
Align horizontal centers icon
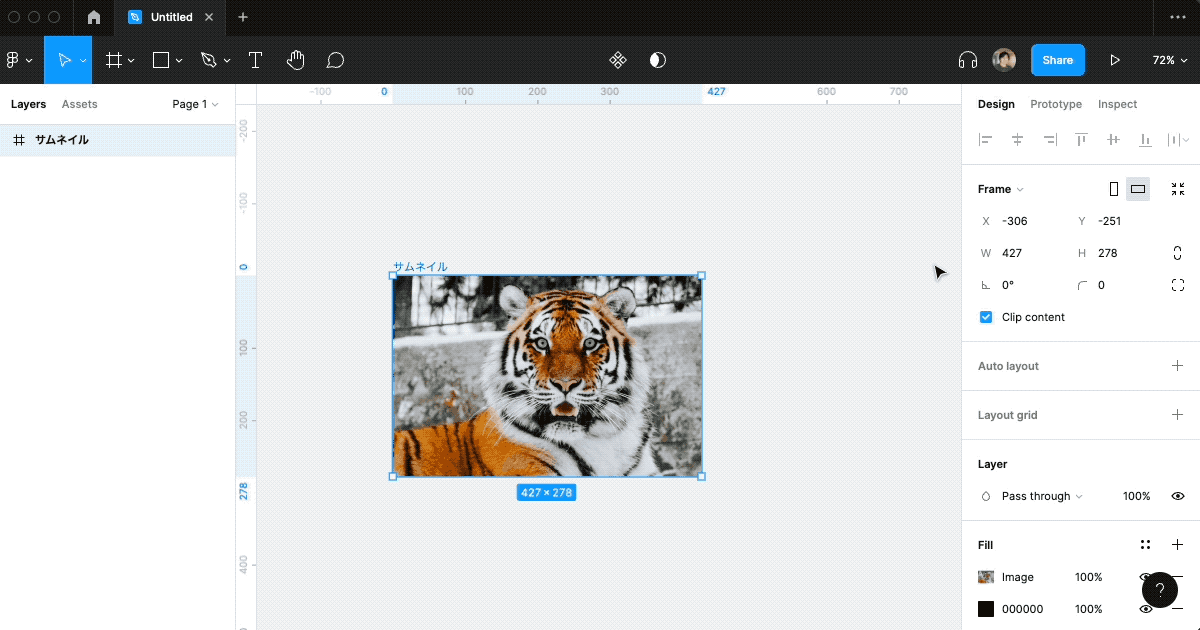click(x=1018, y=140)
